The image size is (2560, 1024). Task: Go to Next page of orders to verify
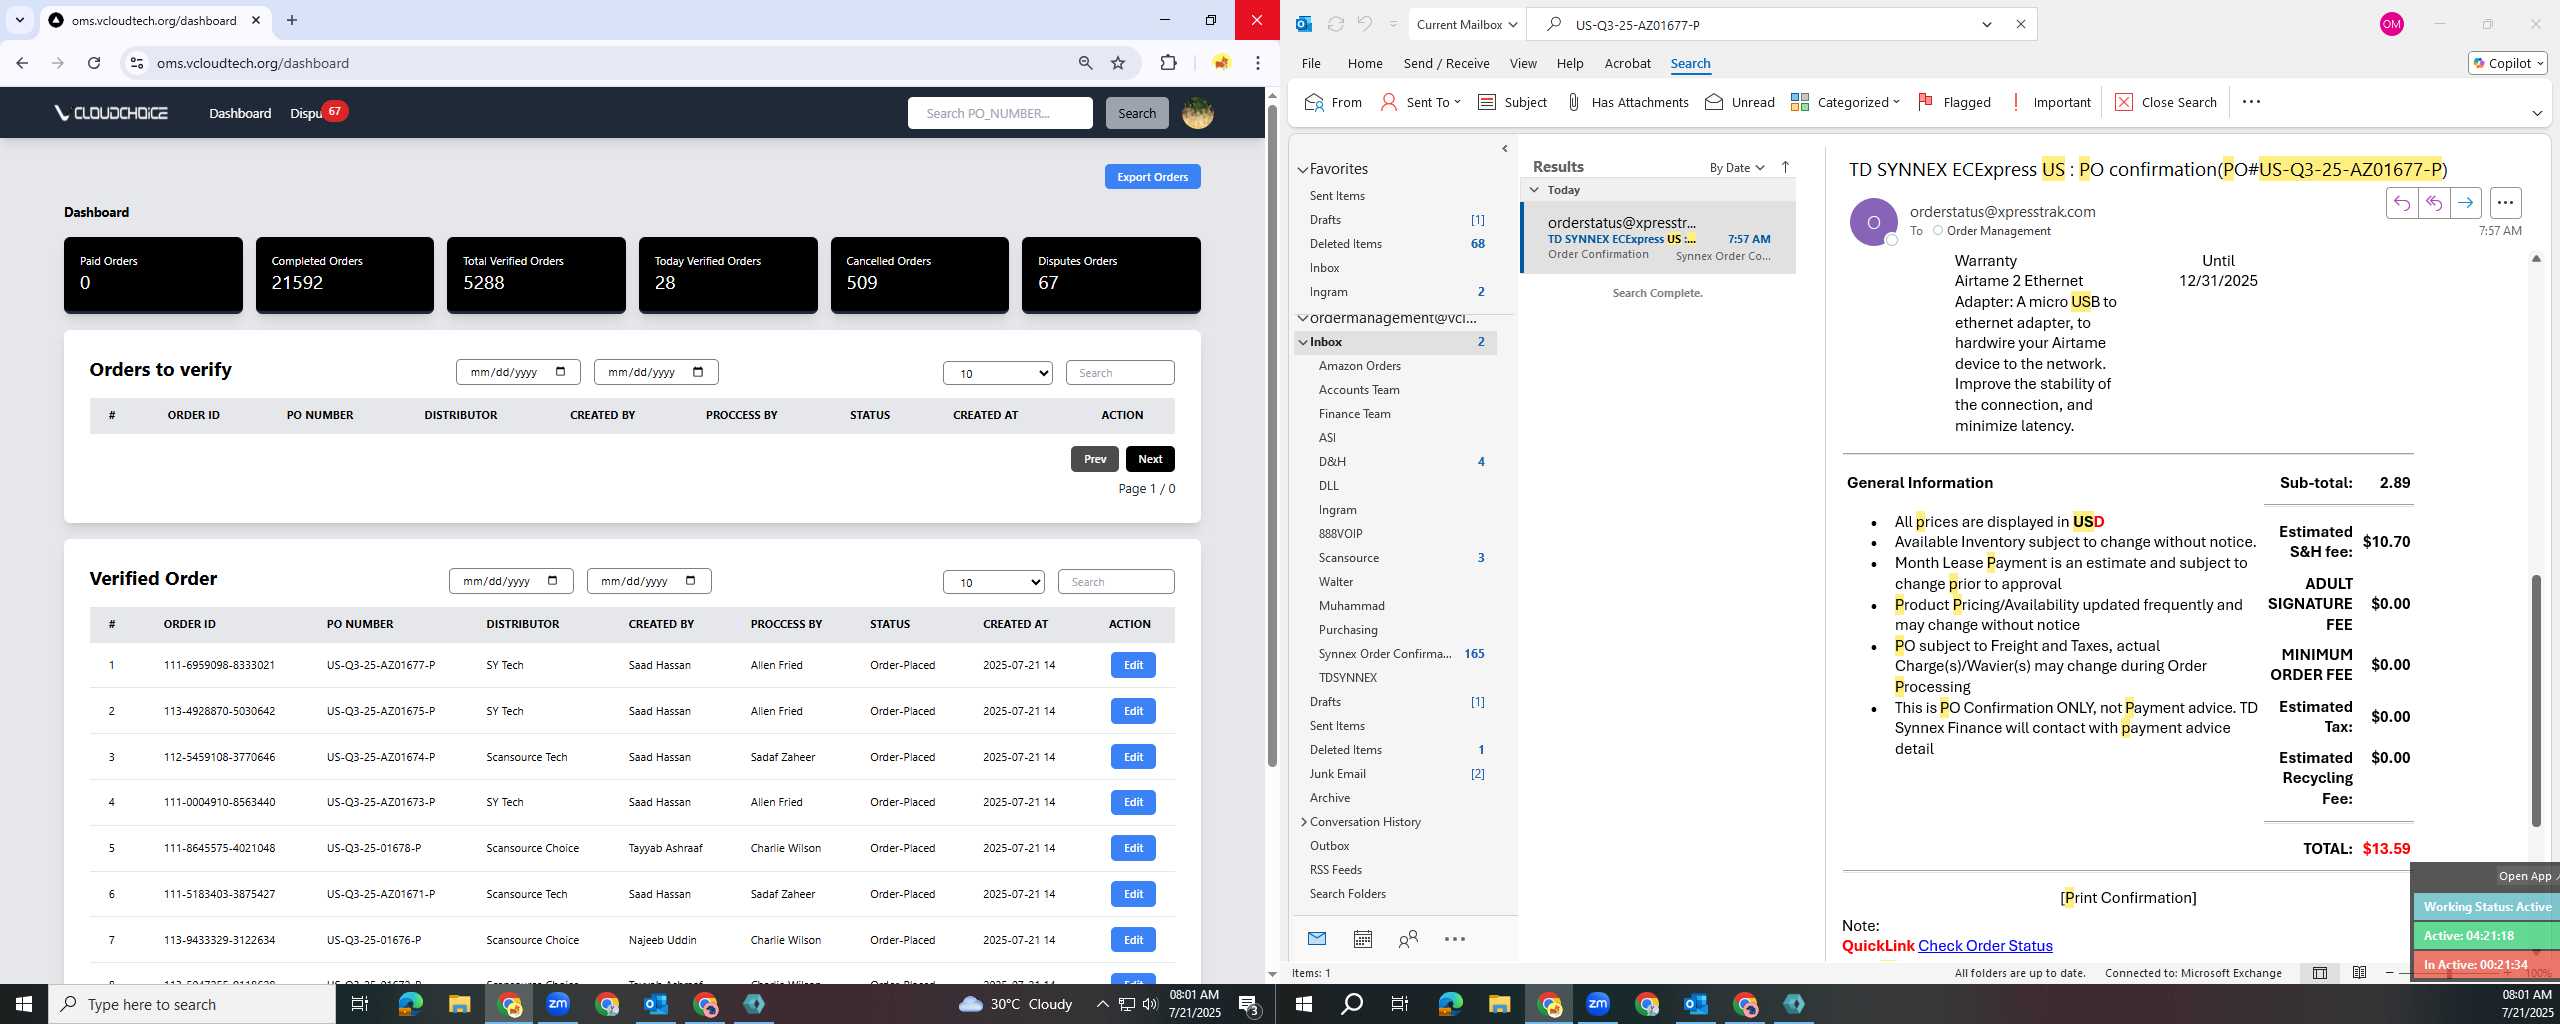pos(1150,459)
